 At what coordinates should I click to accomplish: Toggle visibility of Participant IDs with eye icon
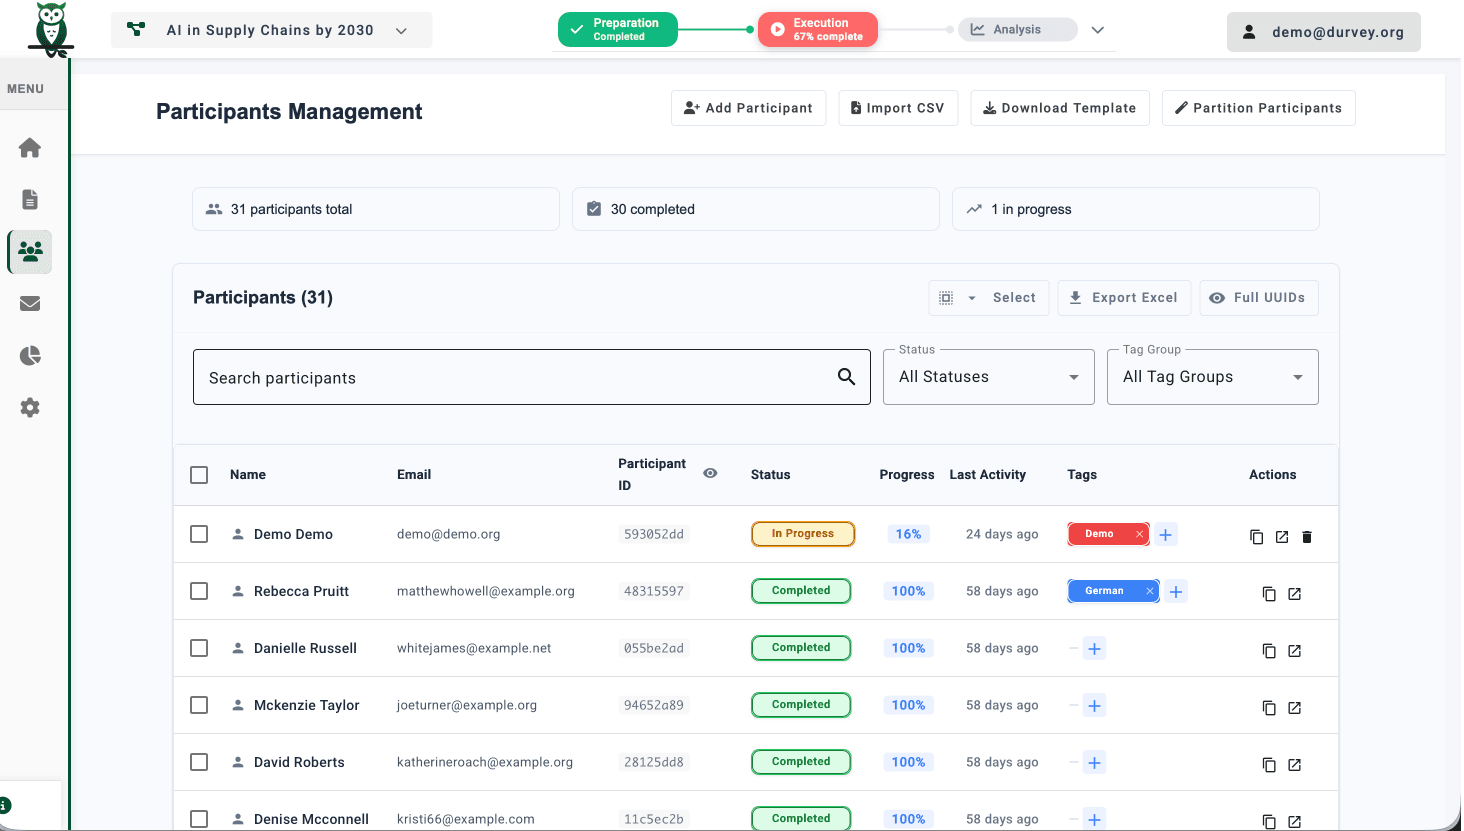pyautogui.click(x=710, y=473)
